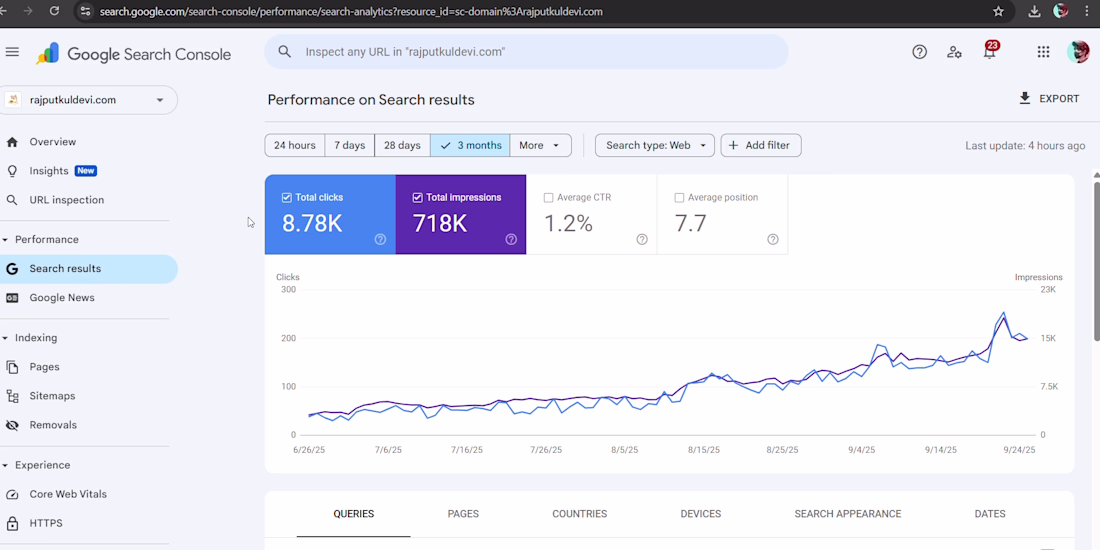Switch to the Queries tab
The width and height of the screenshot is (1100, 550).
354,514
